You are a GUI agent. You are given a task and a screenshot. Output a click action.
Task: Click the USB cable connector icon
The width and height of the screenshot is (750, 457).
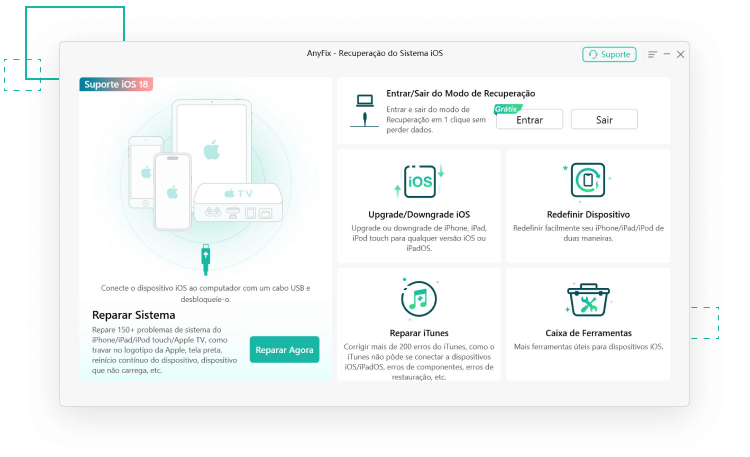[x=206, y=259]
